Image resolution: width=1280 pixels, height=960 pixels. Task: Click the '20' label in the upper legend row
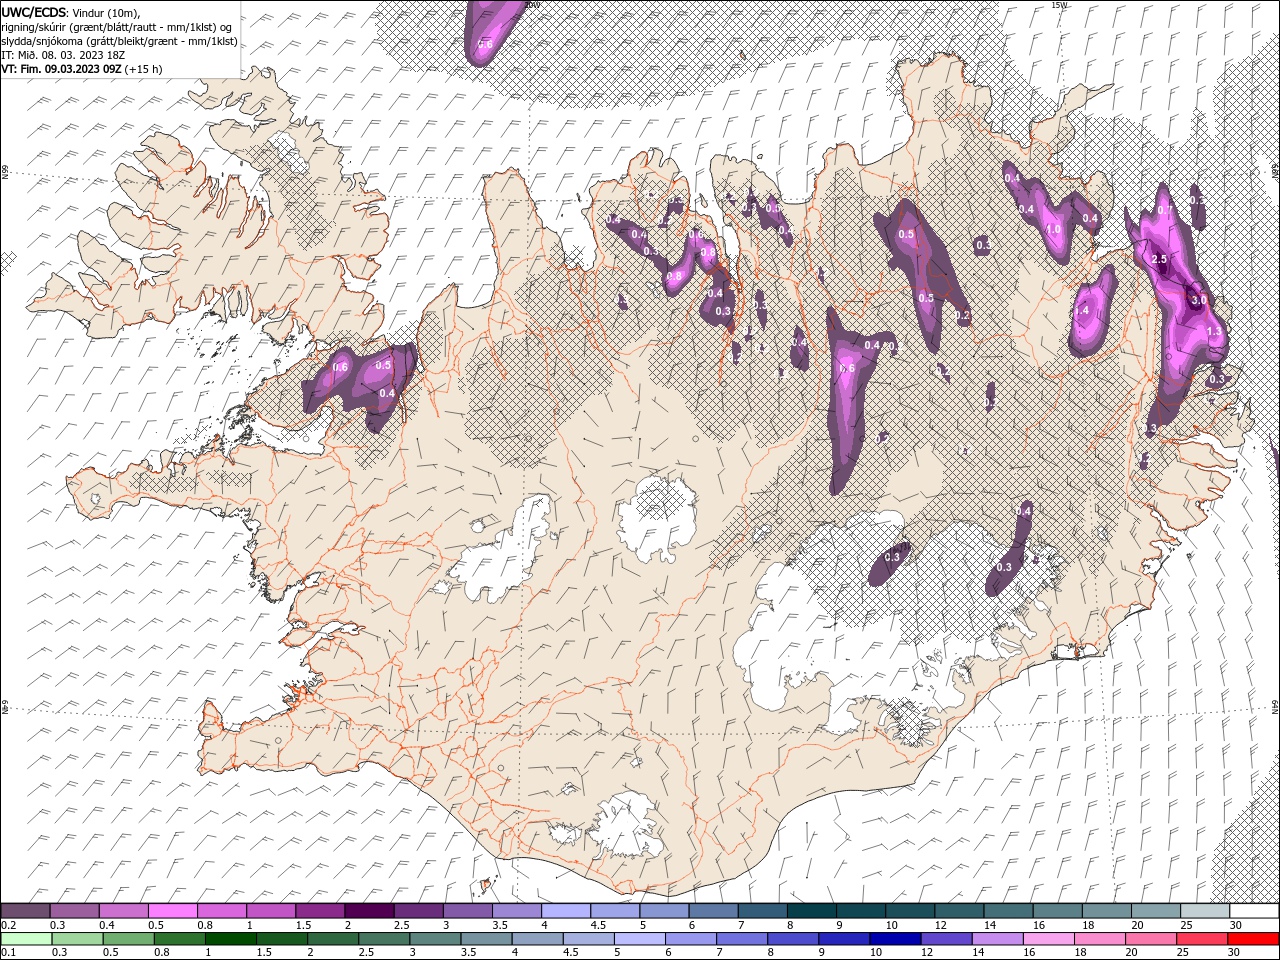[1138, 925]
